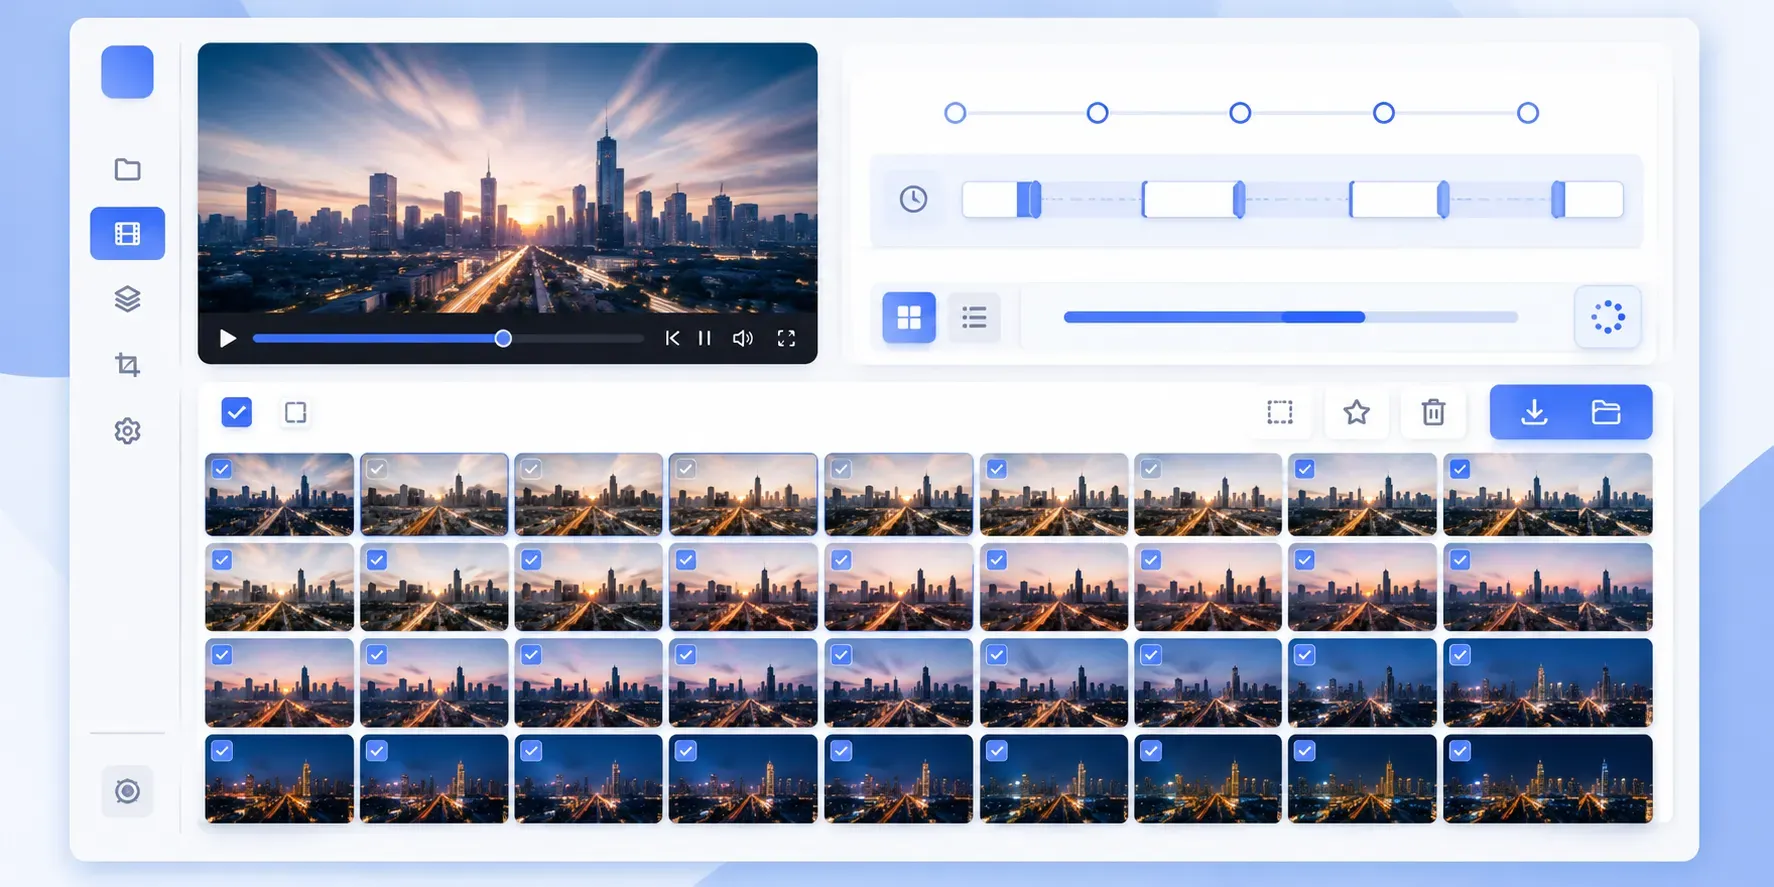The height and width of the screenshot is (887, 1774).
Task: Click the first time range handle
Action: pos(1030,200)
